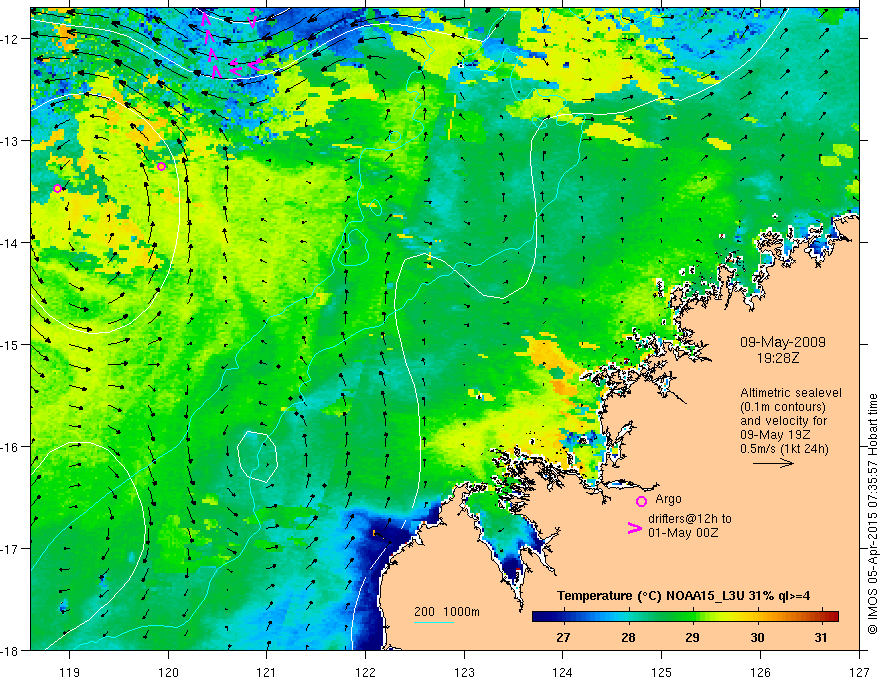Click the longitude label 126

click(x=760, y=672)
